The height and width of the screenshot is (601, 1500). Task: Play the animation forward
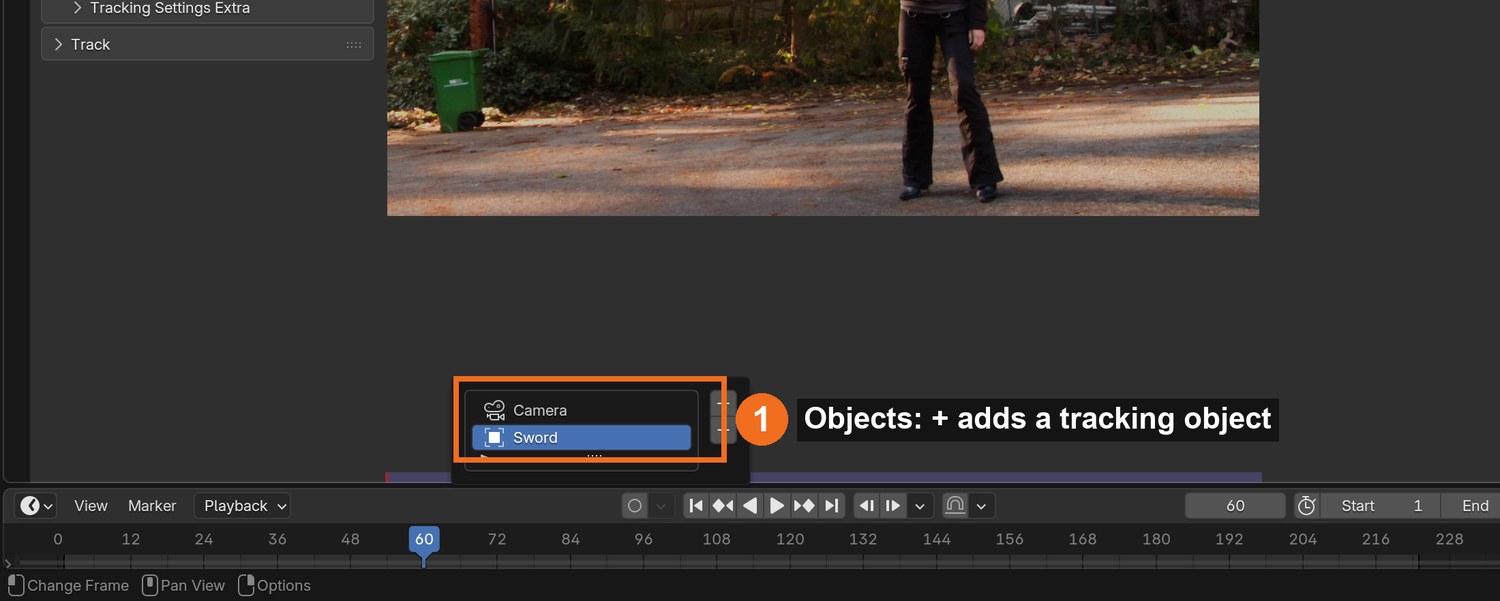tap(777, 506)
